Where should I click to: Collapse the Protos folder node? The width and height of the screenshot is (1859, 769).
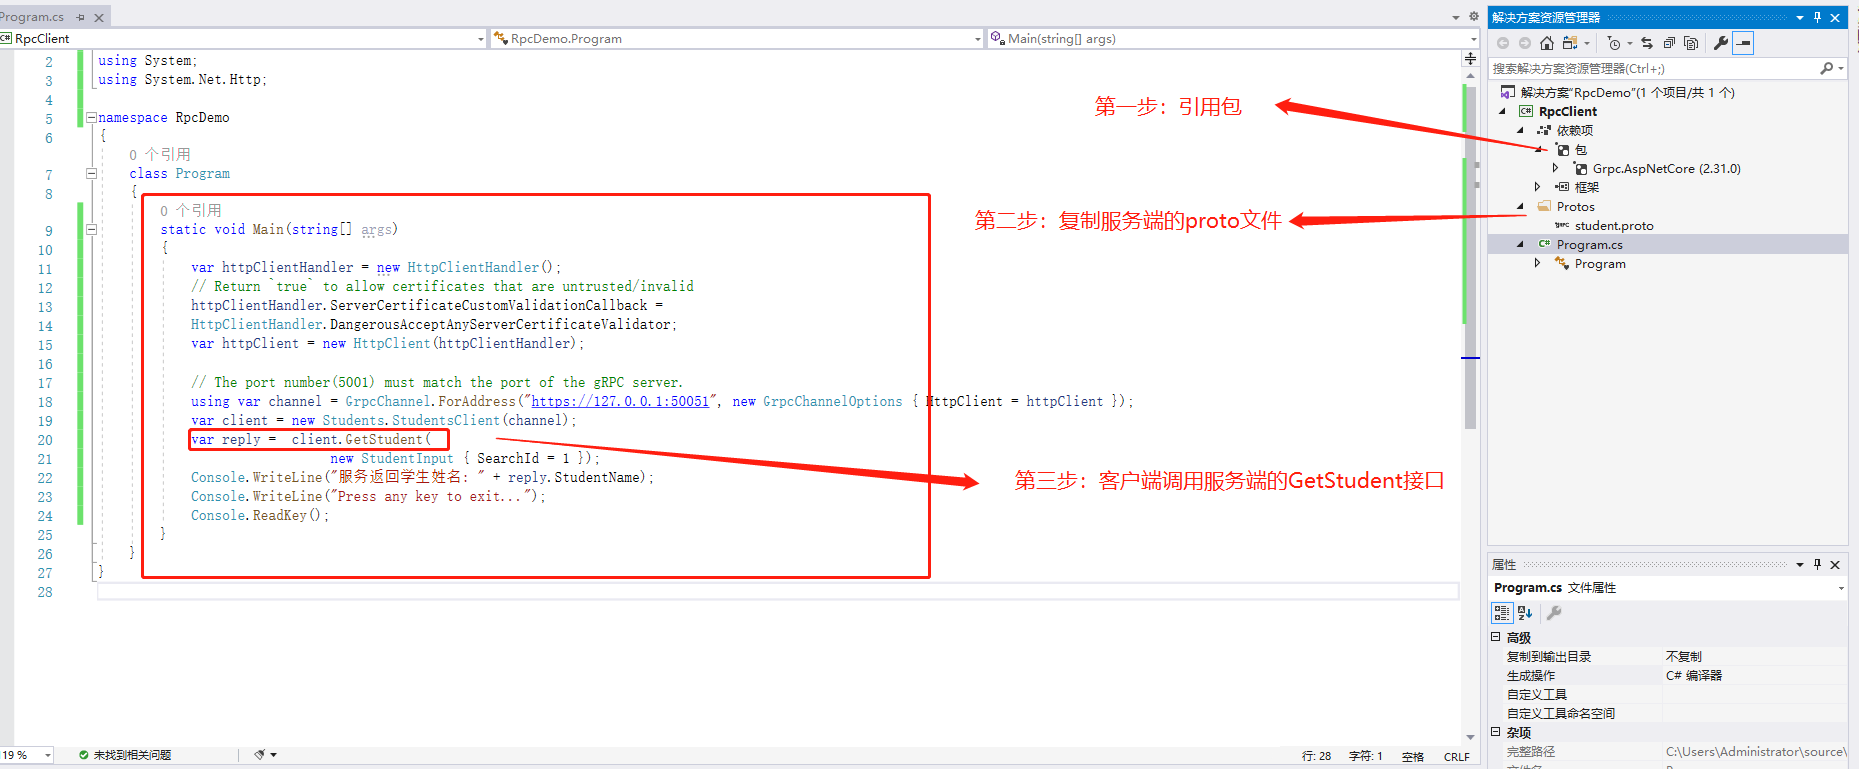click(1521, 207)
